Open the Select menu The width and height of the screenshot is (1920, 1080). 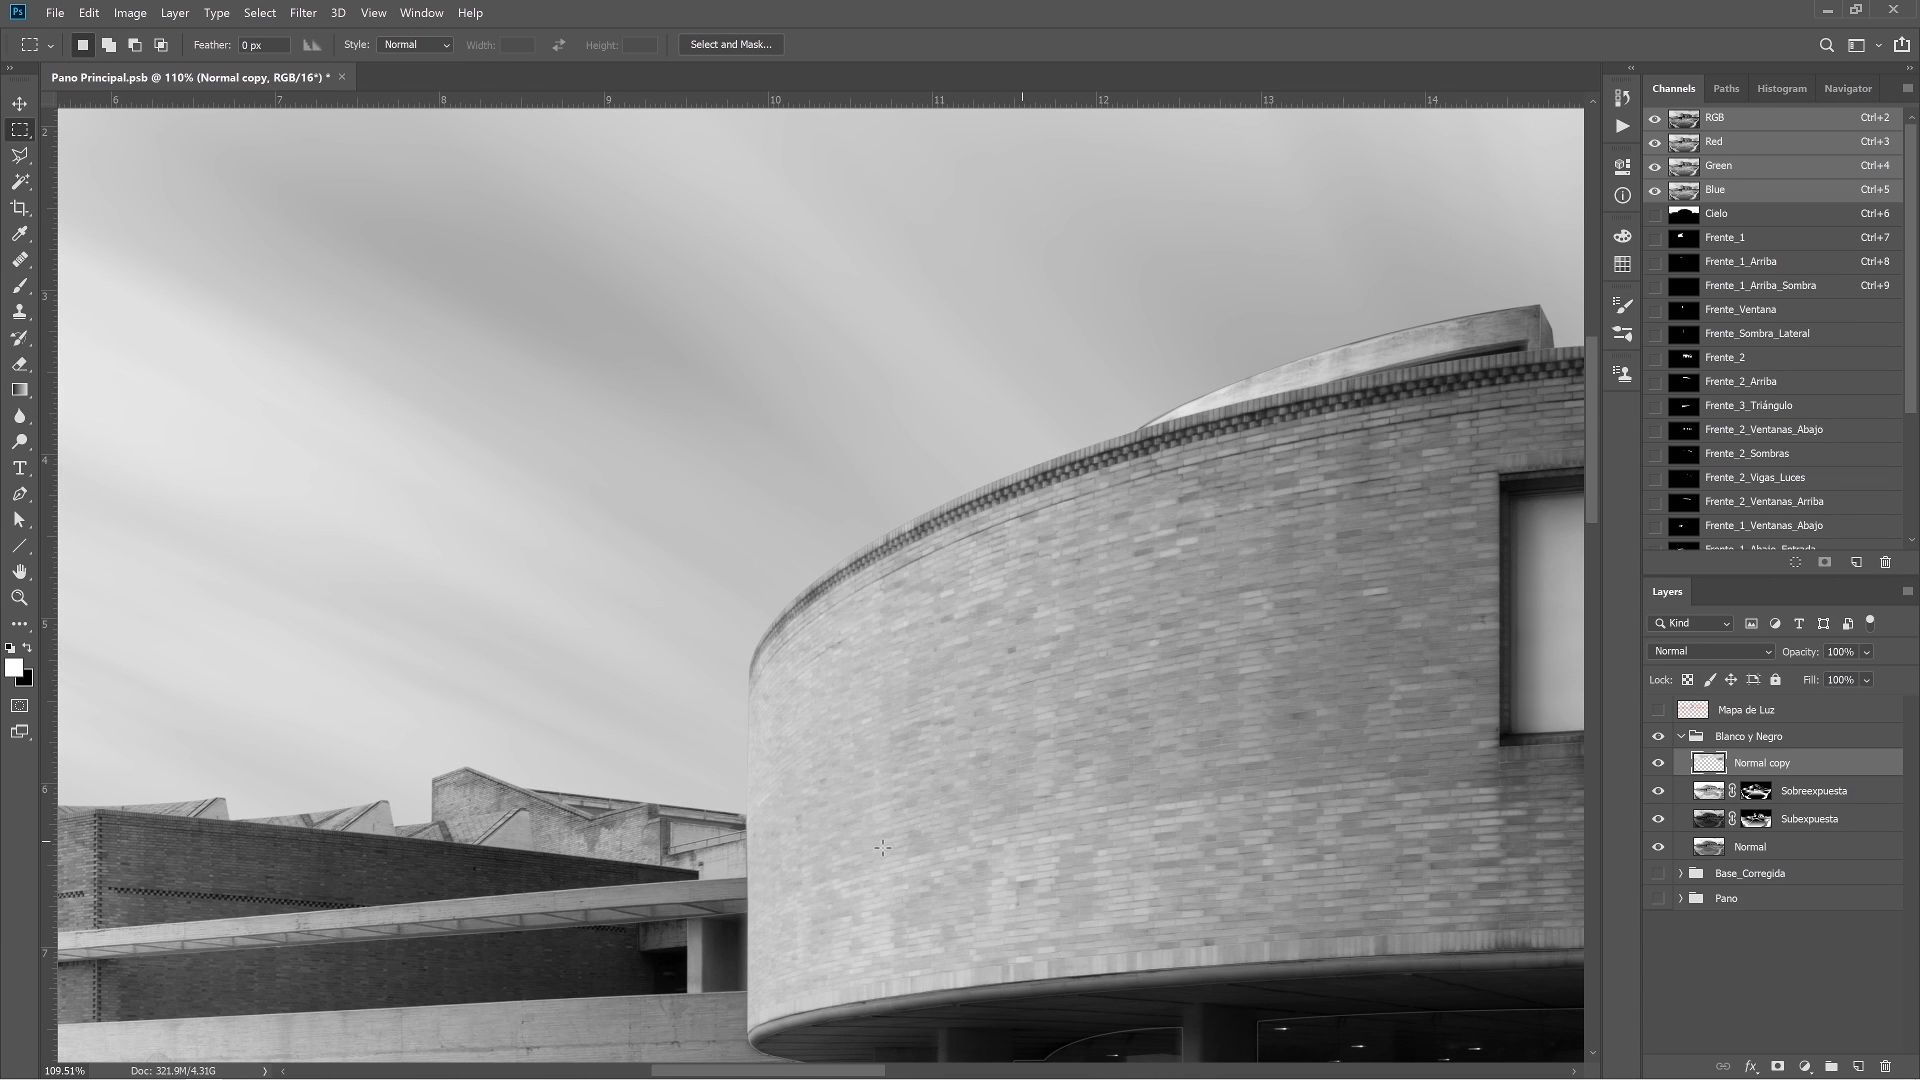coord(259,13)
